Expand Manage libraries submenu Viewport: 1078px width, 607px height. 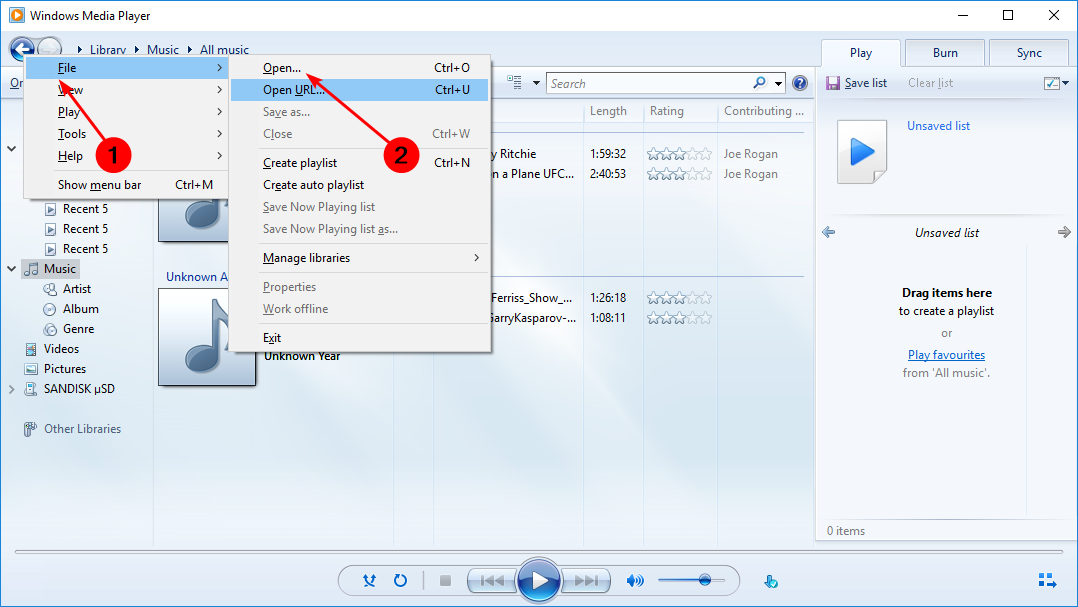360,257
